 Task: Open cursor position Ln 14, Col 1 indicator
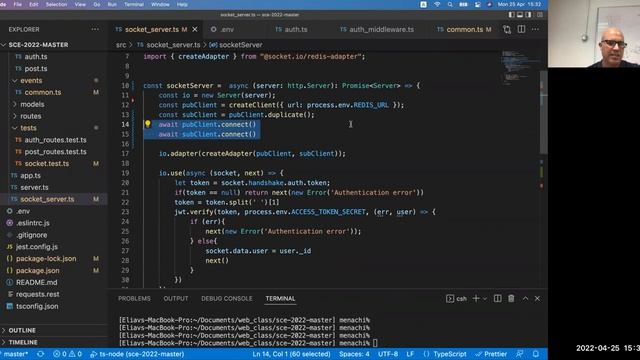click(x=291, y=354)
